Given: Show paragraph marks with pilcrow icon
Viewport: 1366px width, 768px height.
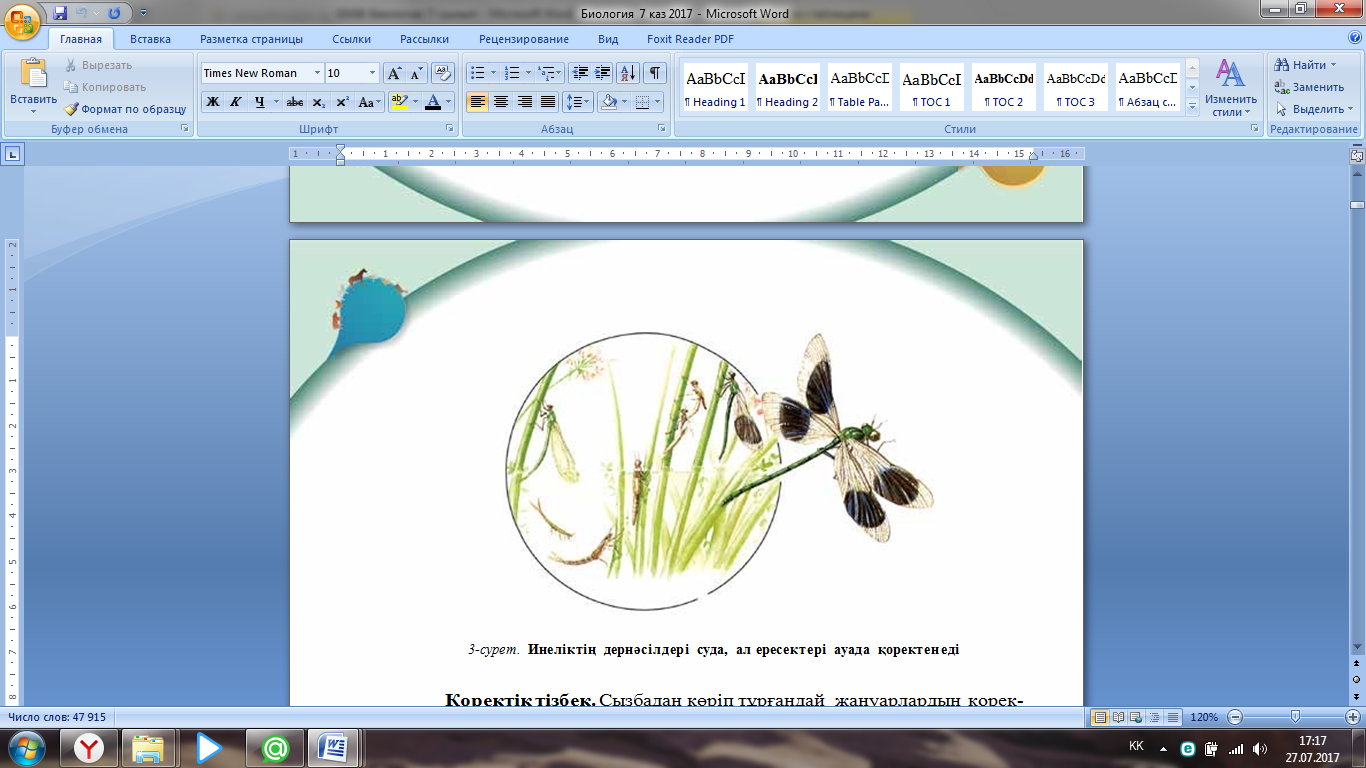Looking at the screenshot, I should click(x=655, y=73).
